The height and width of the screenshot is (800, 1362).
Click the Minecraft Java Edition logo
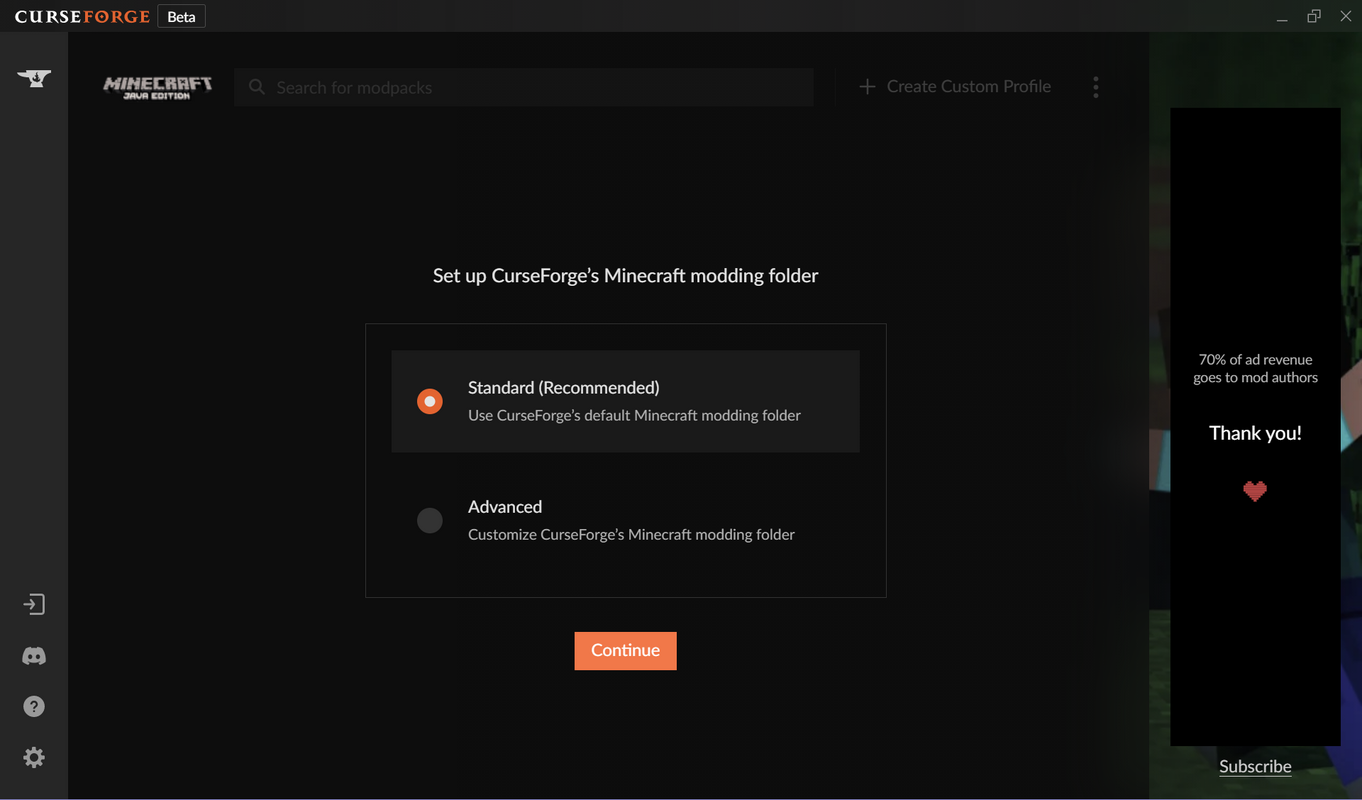158,87
